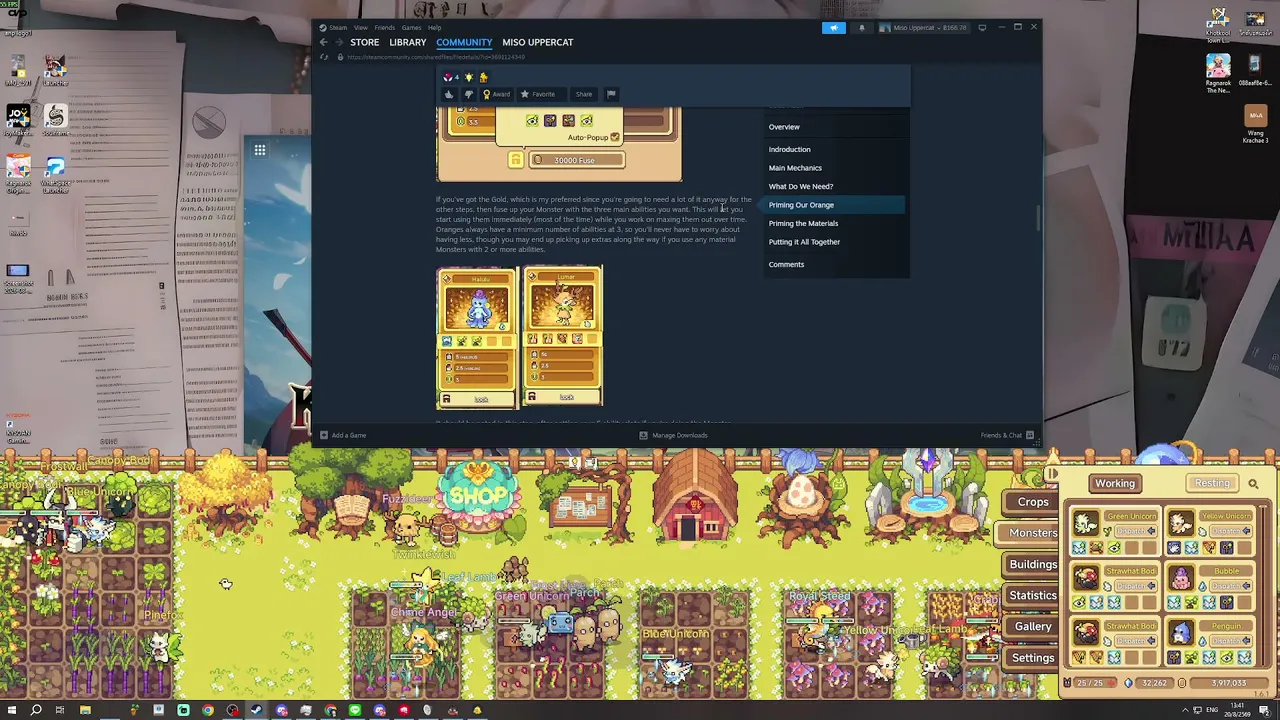This screenshot has width=1280, height=720.
Task: Select the Green Unicorn portrait
Action: pyautogui.click(x=1086, y=524)
